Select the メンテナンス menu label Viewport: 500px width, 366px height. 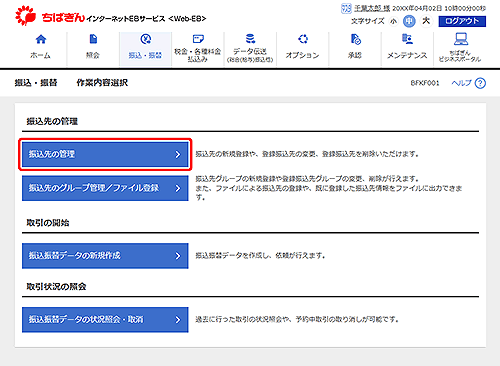point(407,55)
